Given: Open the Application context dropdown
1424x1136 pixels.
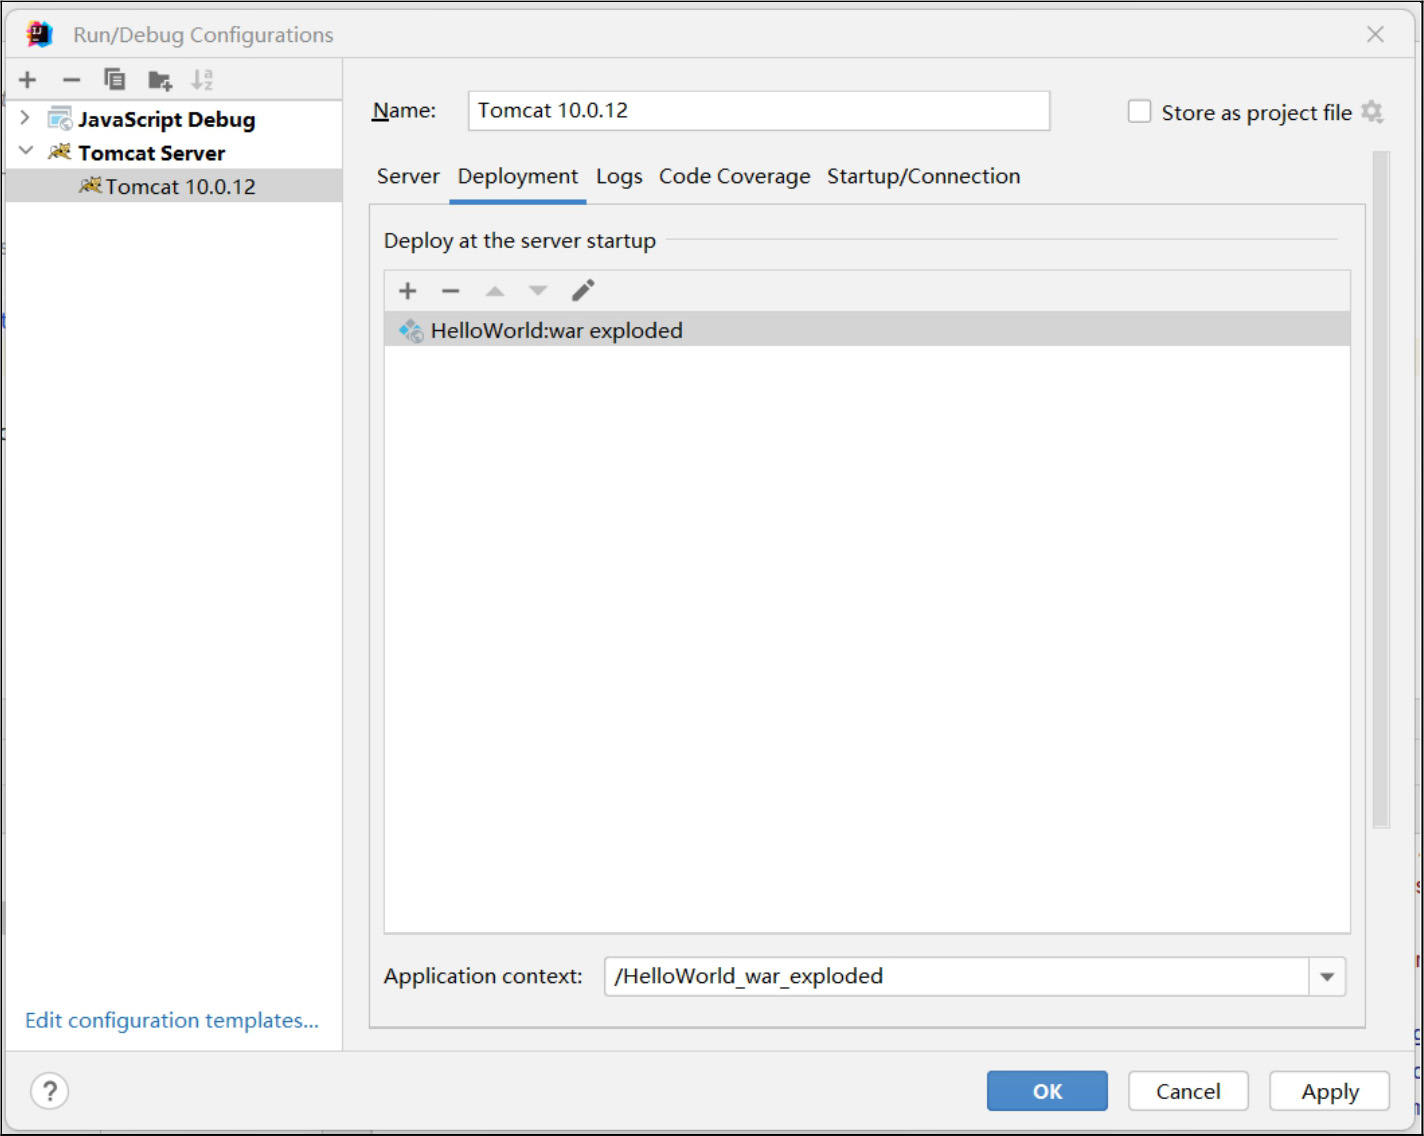Looking at the screenshot, I should (1327, 977).
